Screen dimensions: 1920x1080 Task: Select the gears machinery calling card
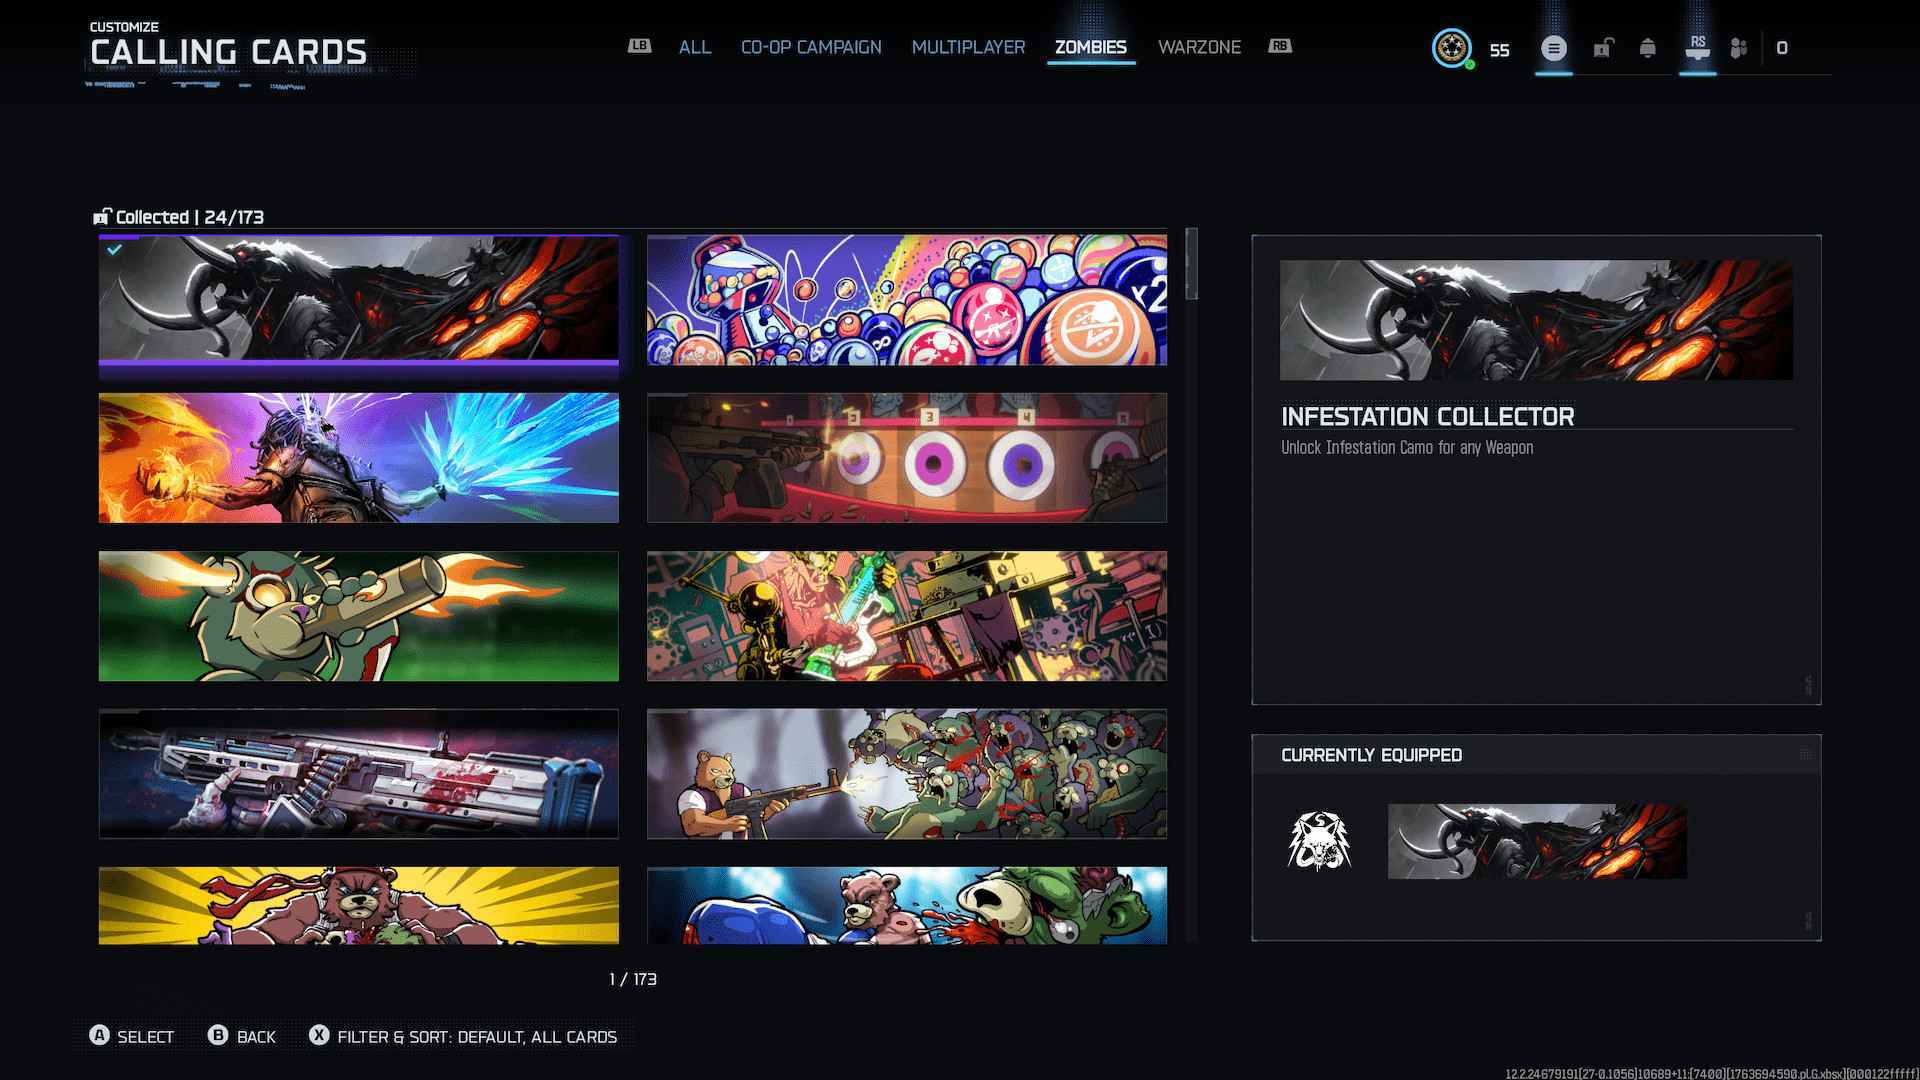pos(907,616)
